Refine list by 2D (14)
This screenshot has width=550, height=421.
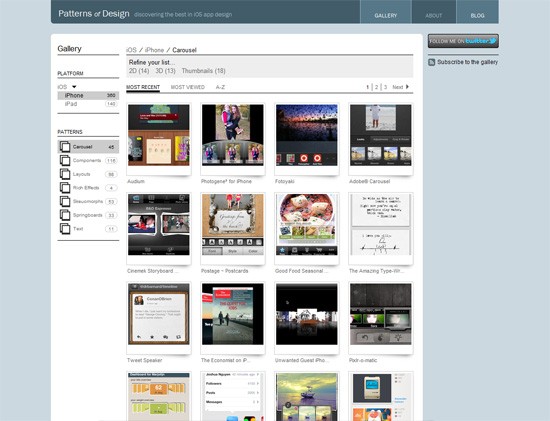pos(139,71)
